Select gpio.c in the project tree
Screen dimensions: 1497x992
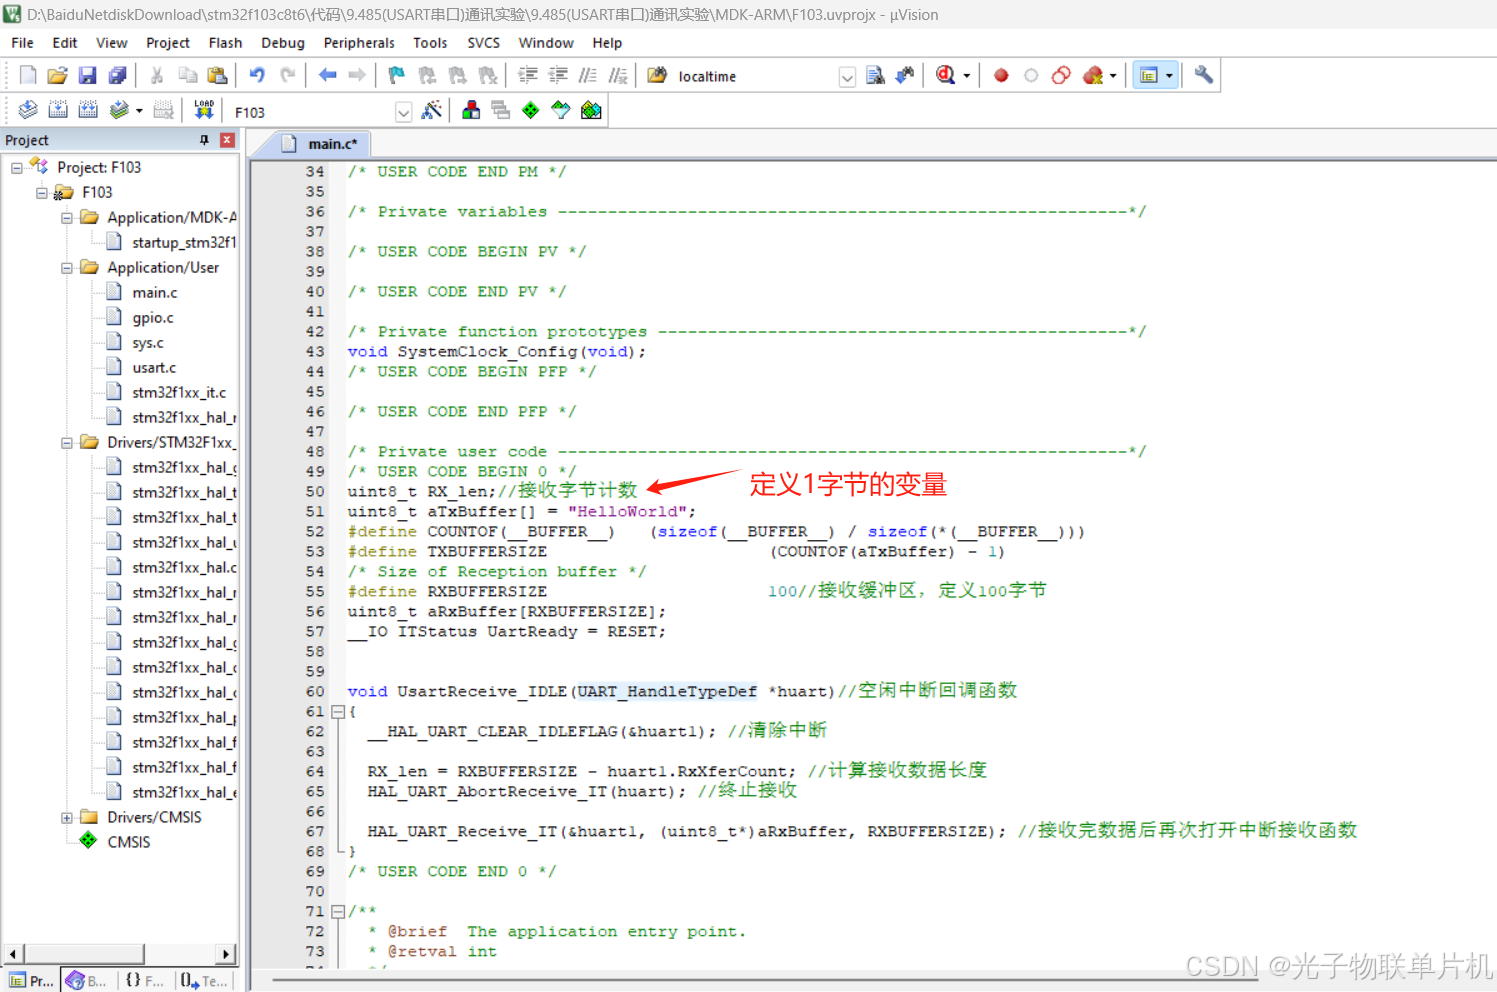pos(153,318)
